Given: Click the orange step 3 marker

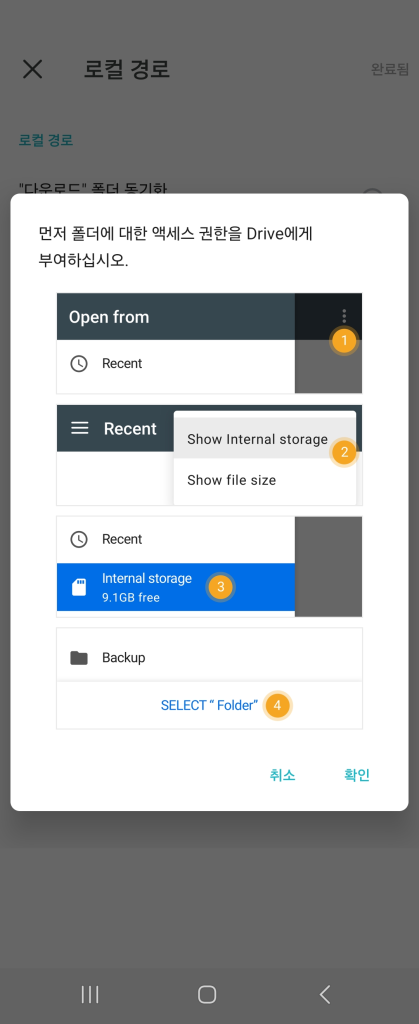Looking at the screenshot, I should click(221, 587).
